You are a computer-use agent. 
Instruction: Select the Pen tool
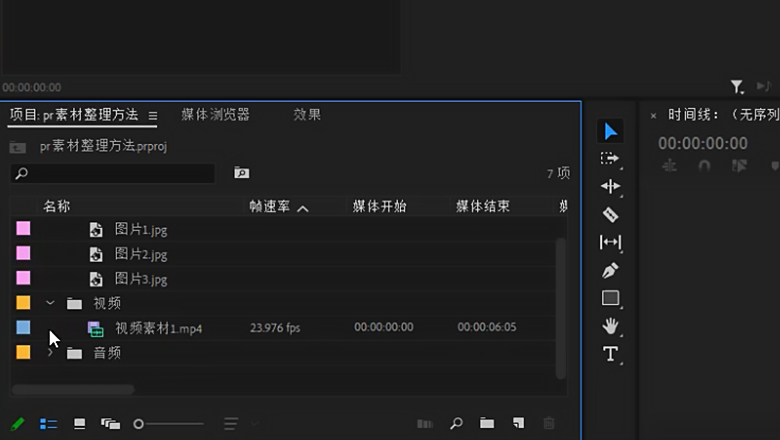click(x=610, y=270)
